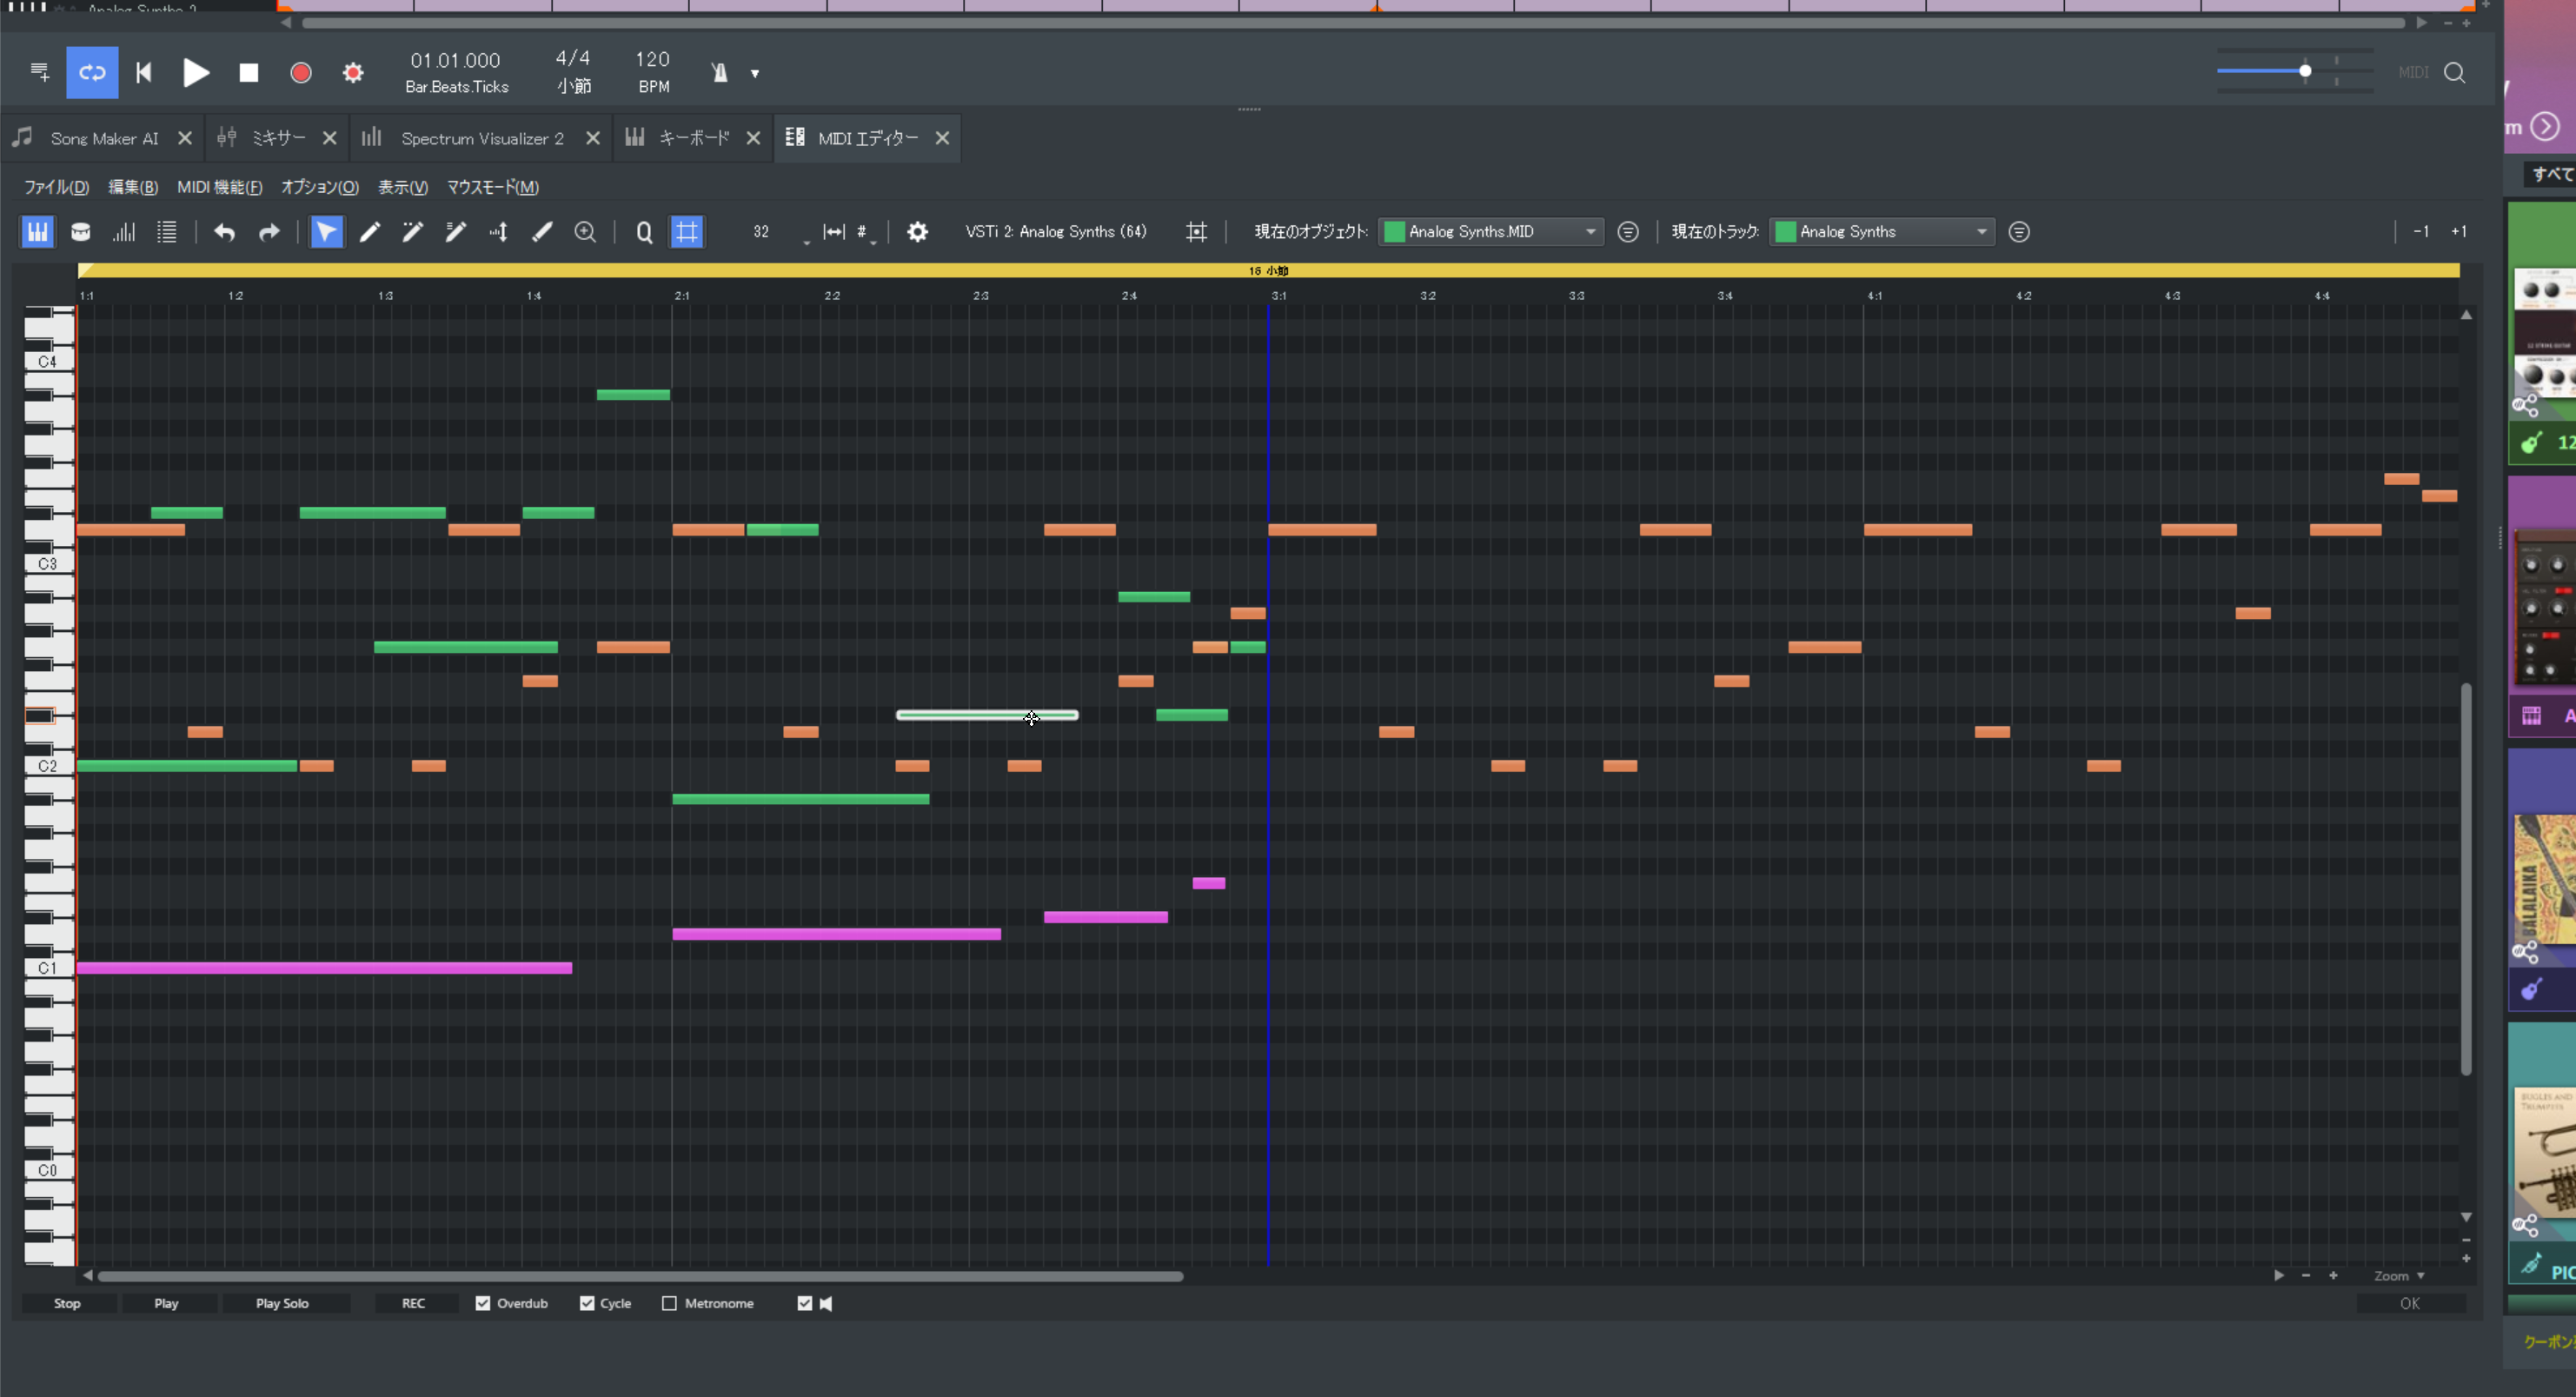Open the MIDI 機能(F) menu
The height and width of the screenshot is (1397, 2576).
tap(219, 187)
